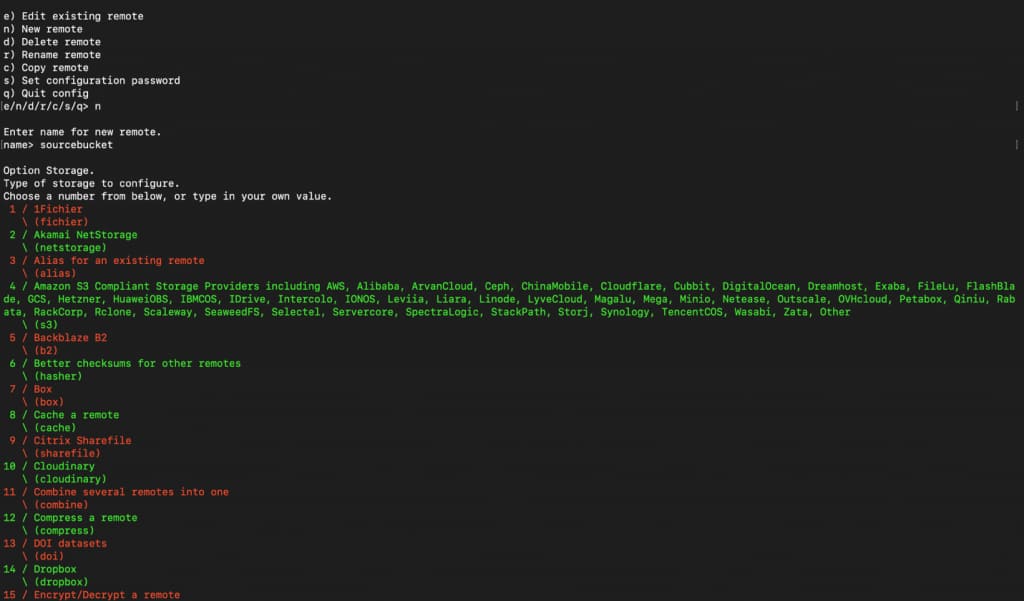Image resolution: width=1024 pixels, height=601 pixels.
Task: Select "Combine several remotes into one"
Action: [x=115, y=491]
